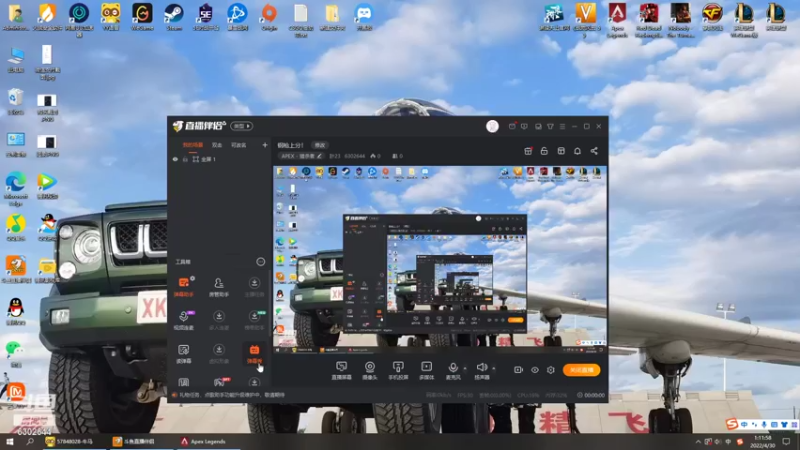Click the orange 关闭直播 stop stream button
Image resolution: width=800 pixels, height=450 pixels.
pyautogui.click(x=582, y=370)
